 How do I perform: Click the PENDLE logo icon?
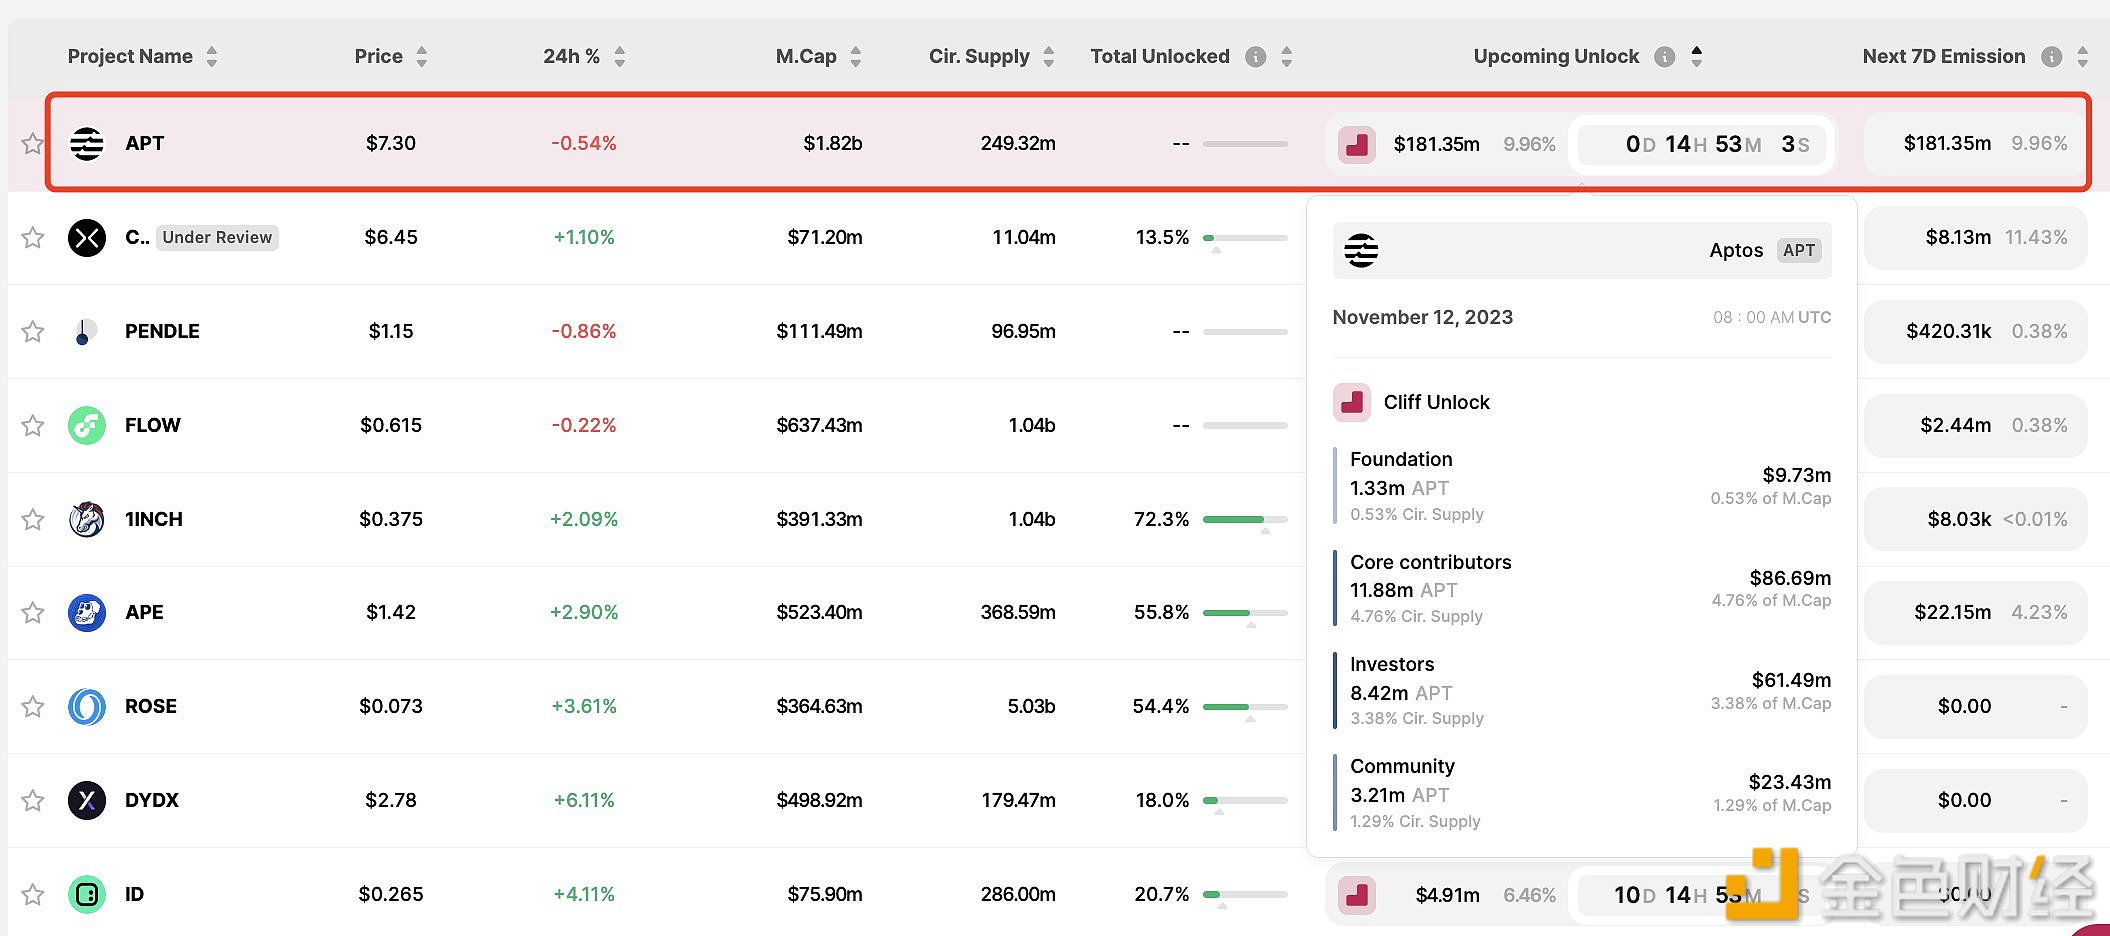click(x=87, y=332)
